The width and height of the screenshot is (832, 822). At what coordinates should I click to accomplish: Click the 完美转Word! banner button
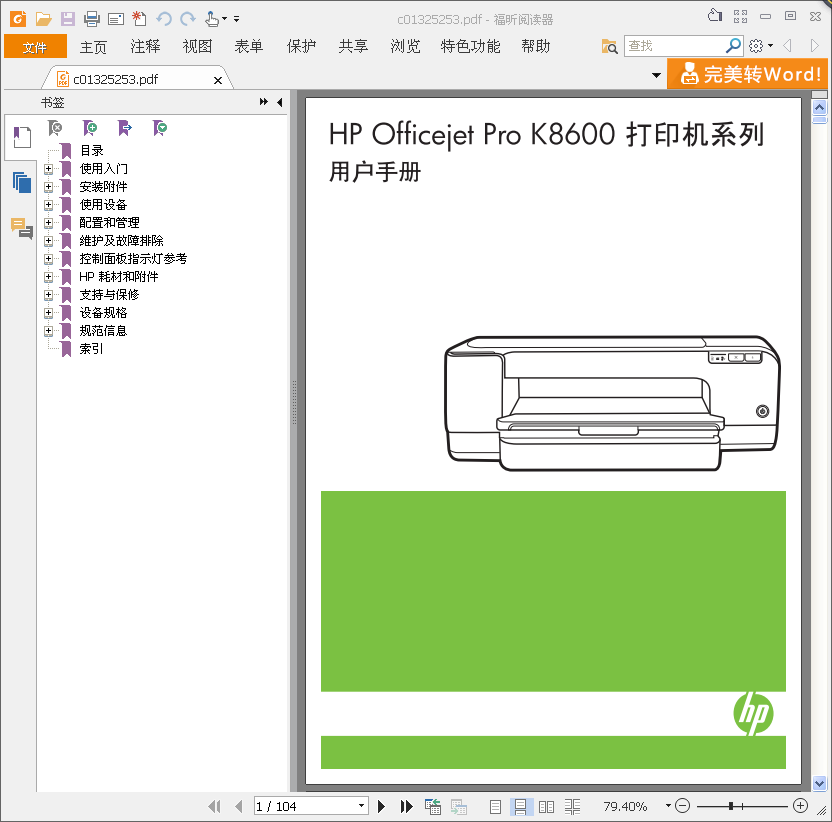(x=748, y=74)
